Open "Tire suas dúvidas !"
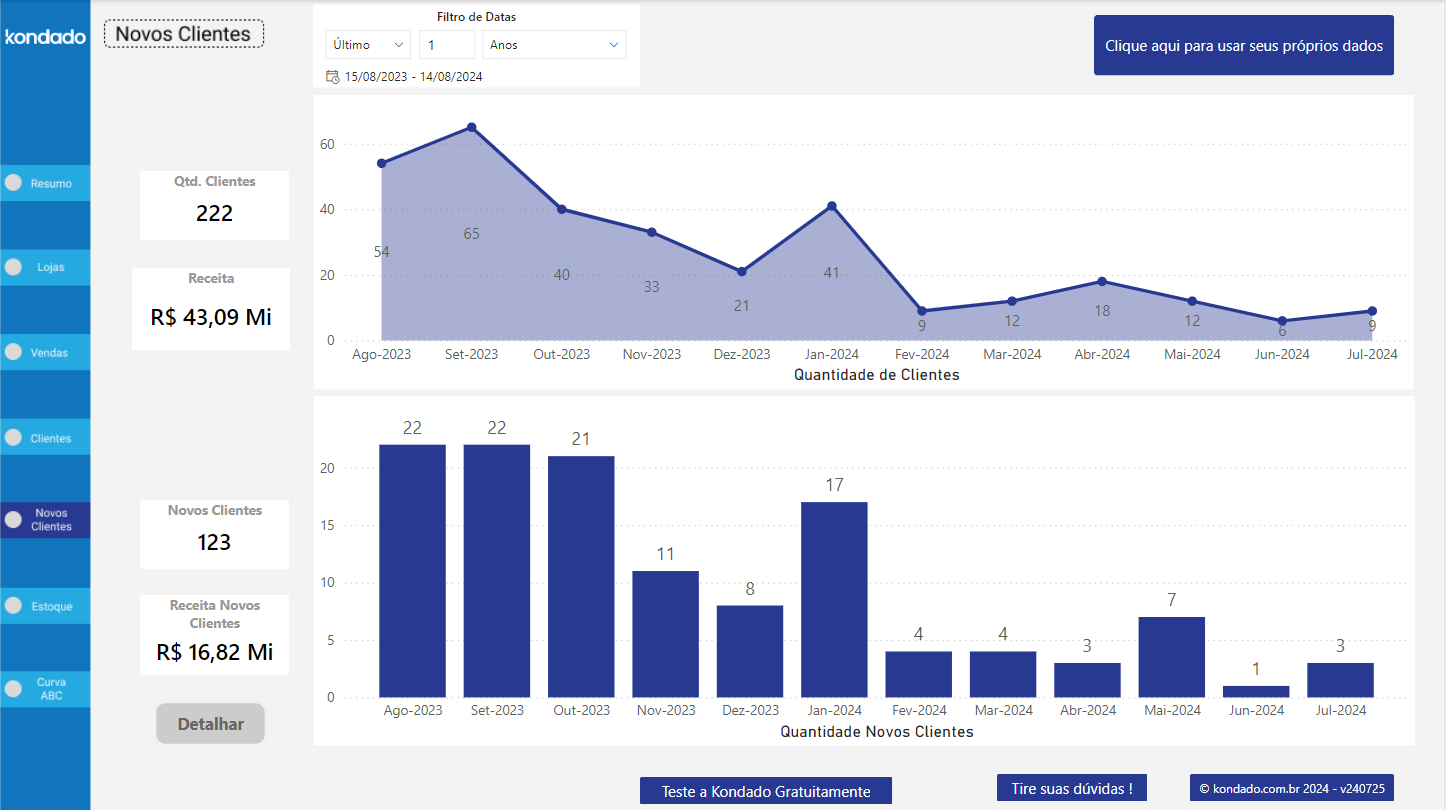The height and width of the screenshot is (811, 1446). (1071, 788)
